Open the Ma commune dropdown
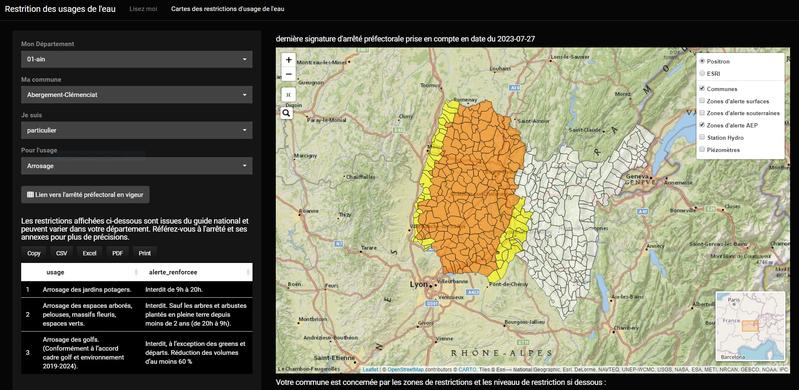The height and width of the screenshot is (390, 799). pyautogui.click(x=137, y=95)
